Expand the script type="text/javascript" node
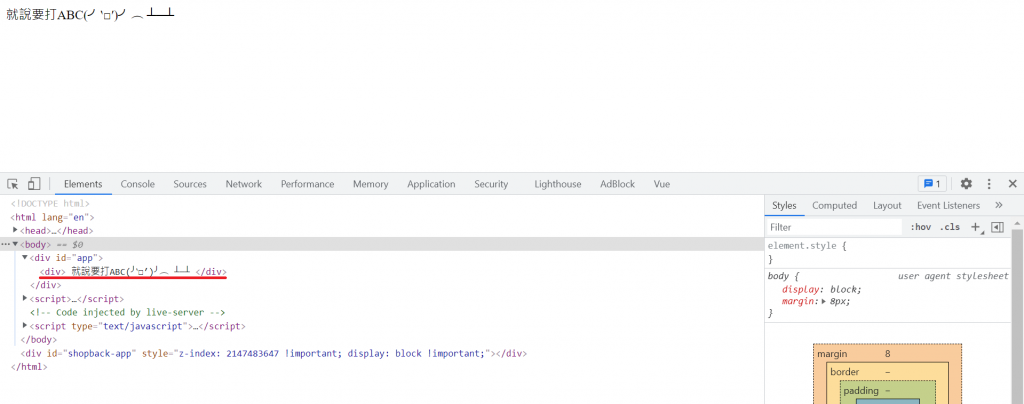This screenshot has width=1024, height=404. pyautogui.click(x=25, y=326)
